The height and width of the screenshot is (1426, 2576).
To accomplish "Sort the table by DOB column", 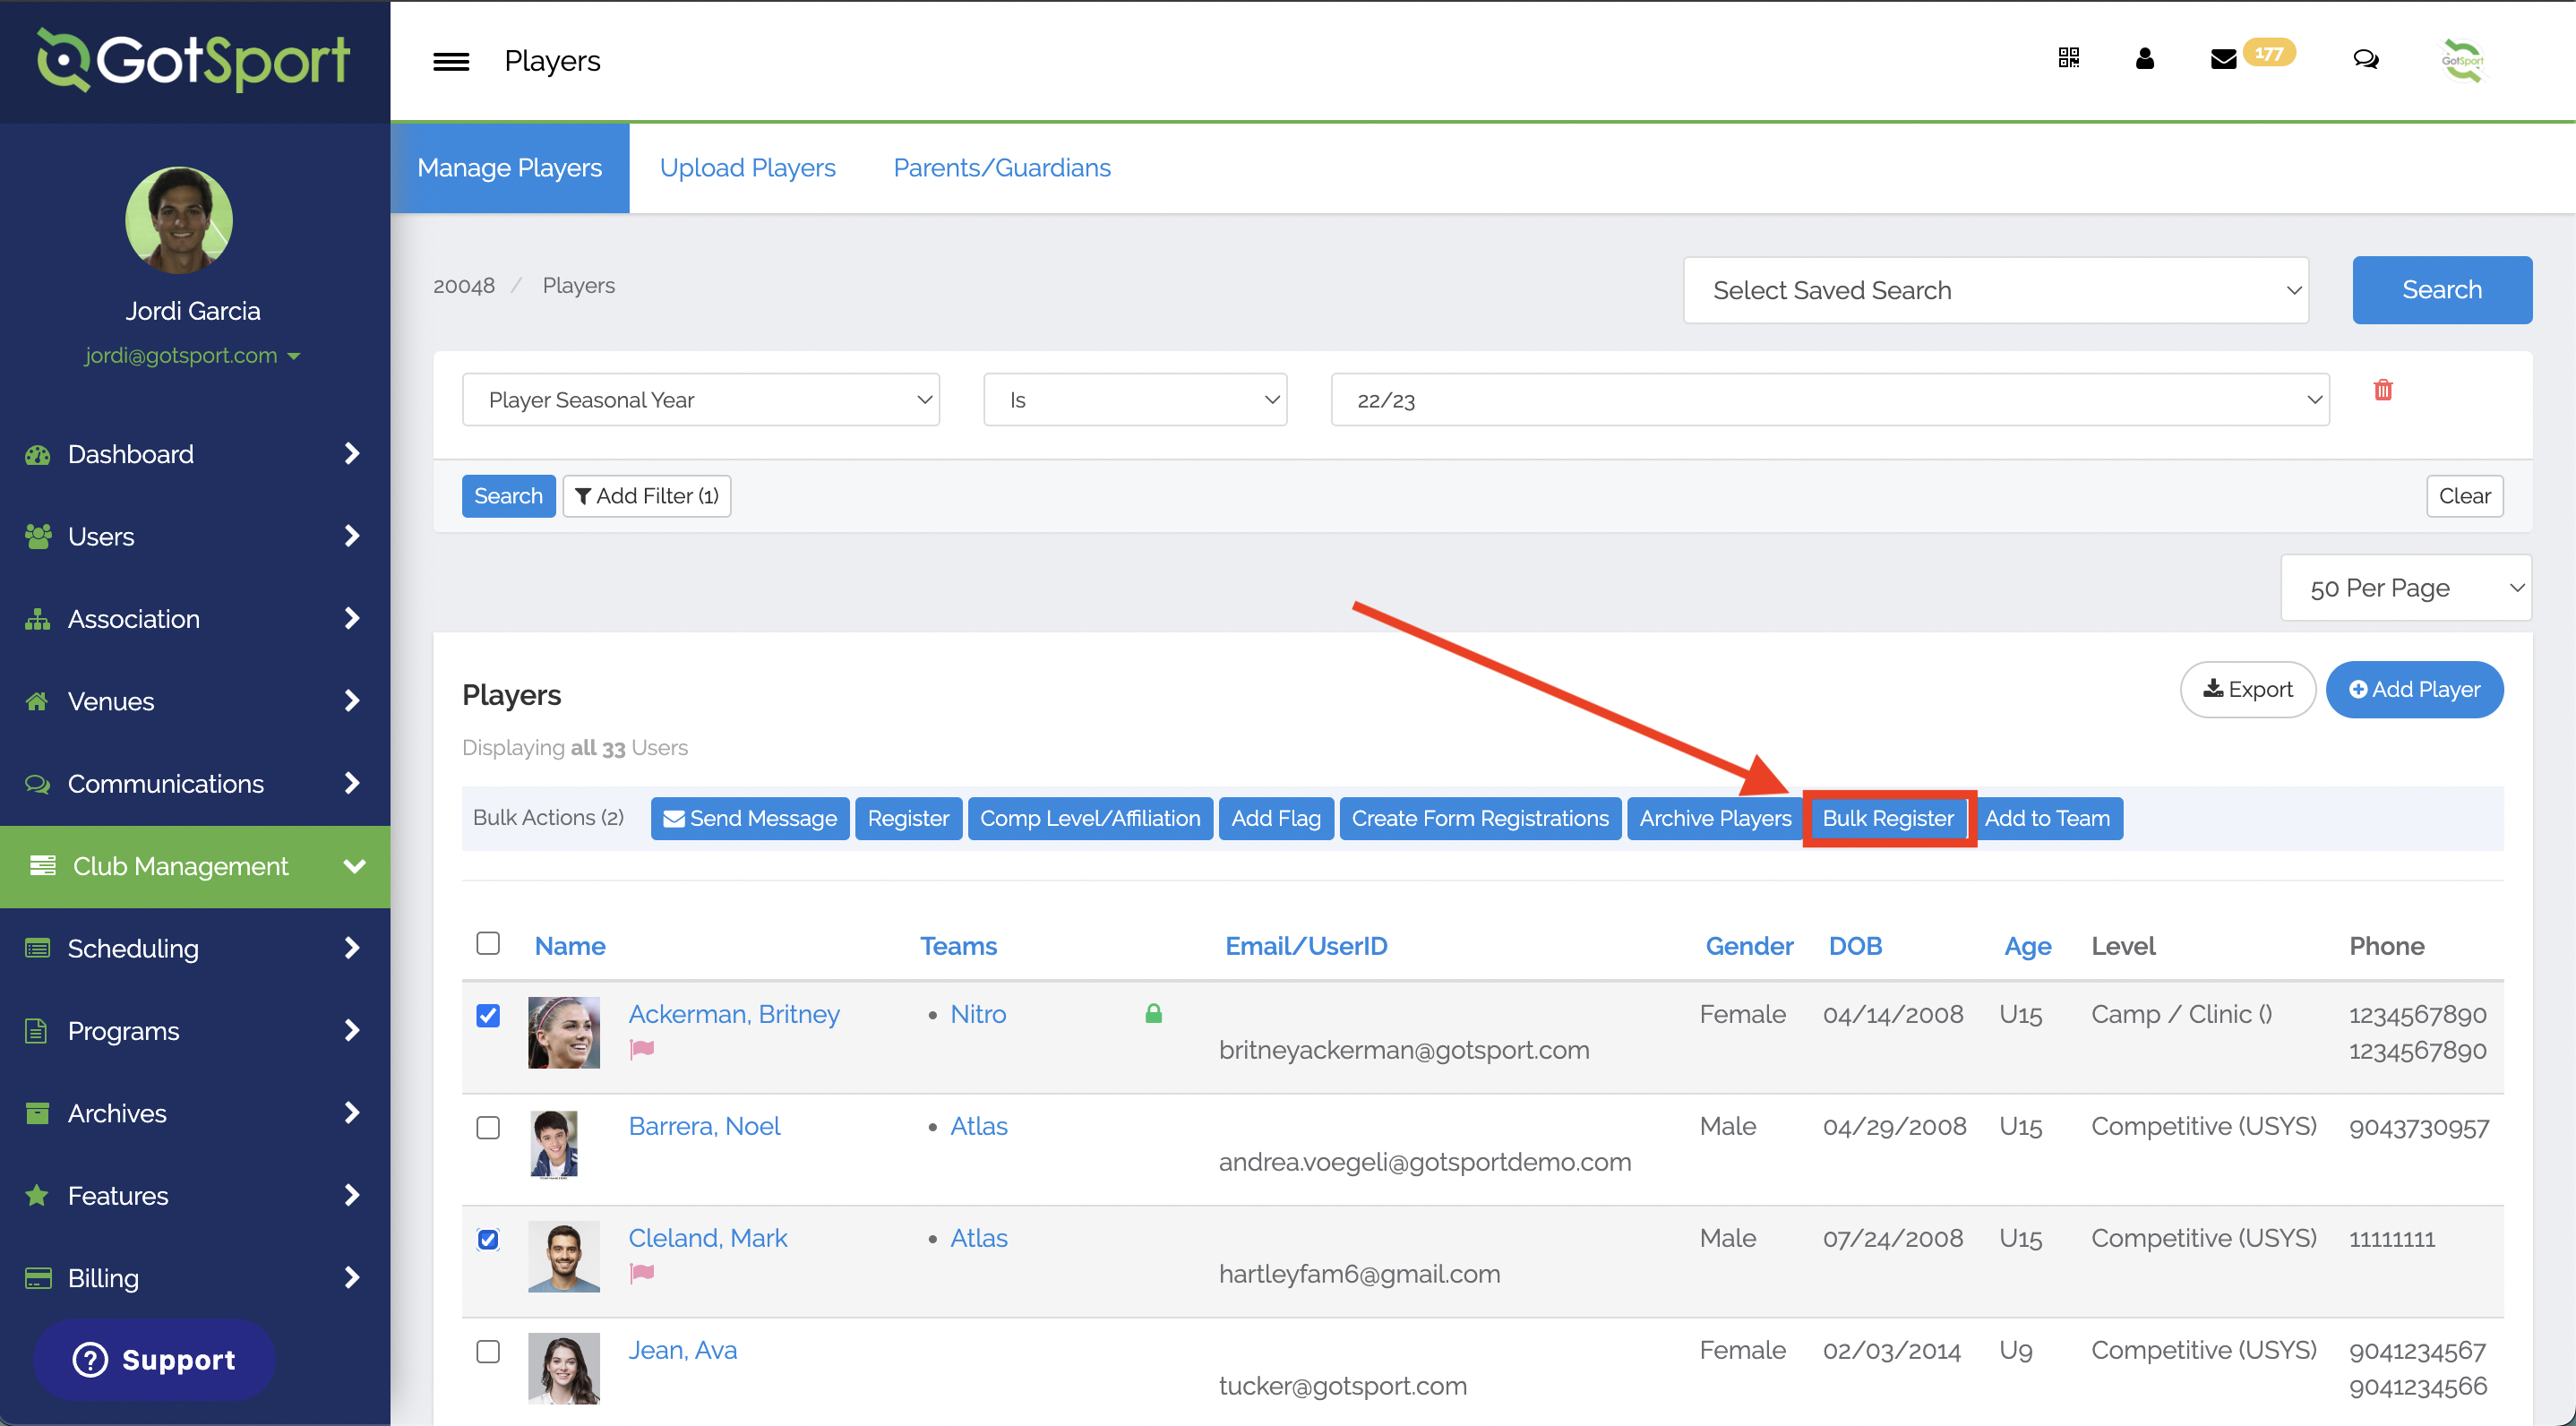I will (1855, 947).
